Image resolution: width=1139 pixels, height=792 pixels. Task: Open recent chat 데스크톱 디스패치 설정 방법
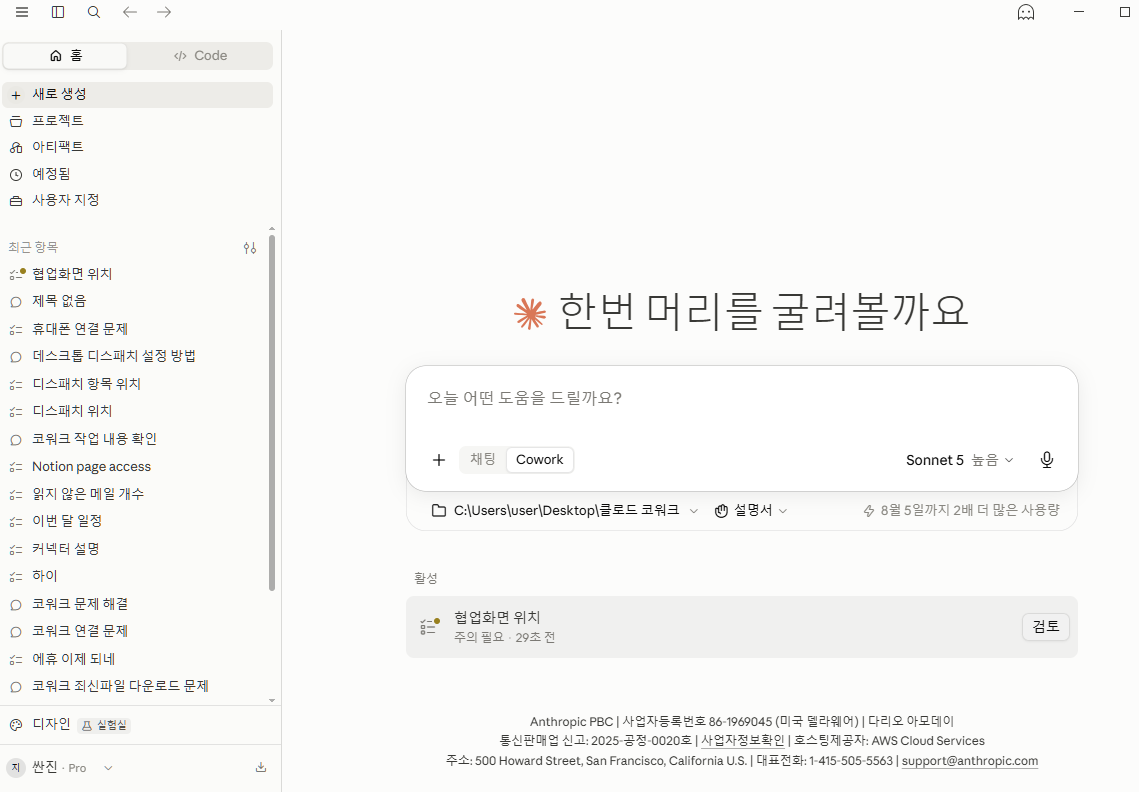[x=134, y=356]
